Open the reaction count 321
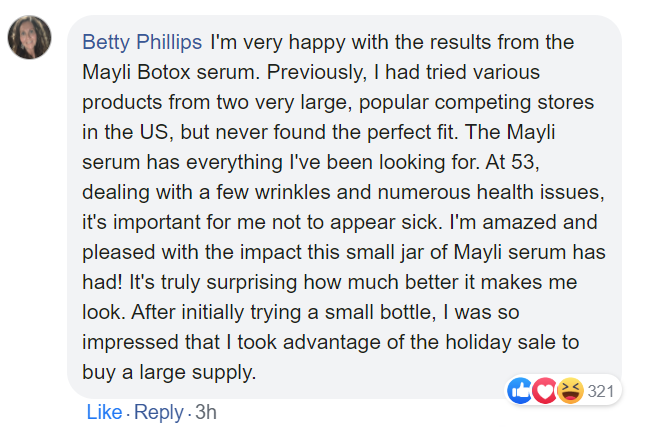 click(x=600, y=390)
